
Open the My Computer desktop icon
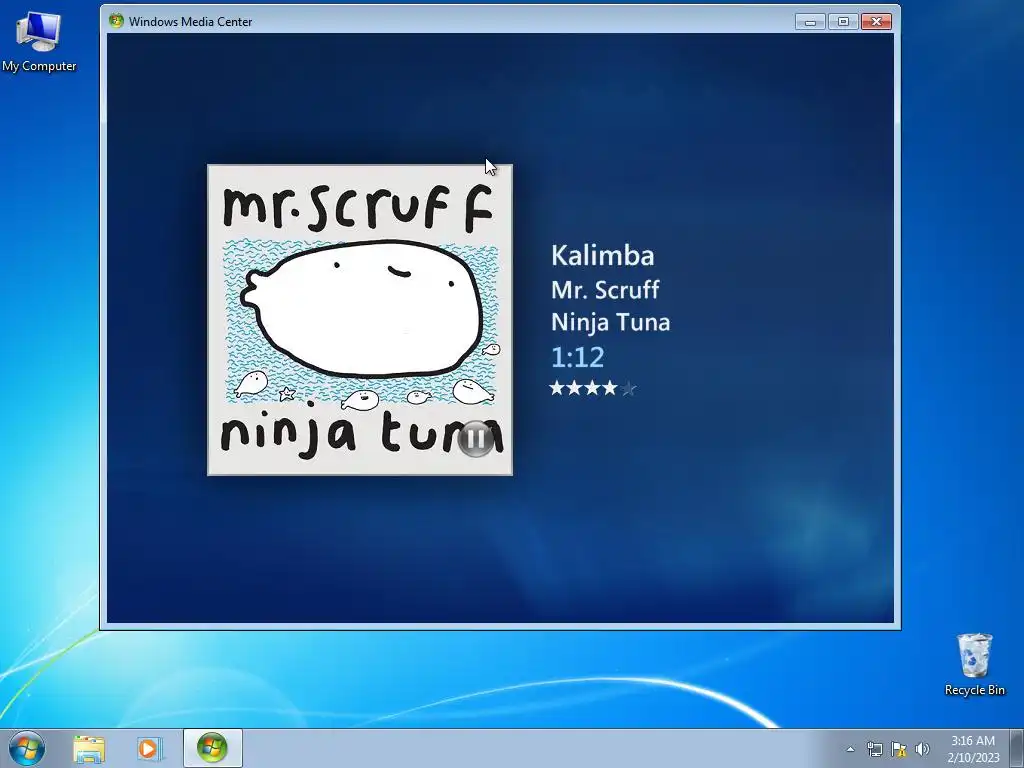click(x=39, y=41)
